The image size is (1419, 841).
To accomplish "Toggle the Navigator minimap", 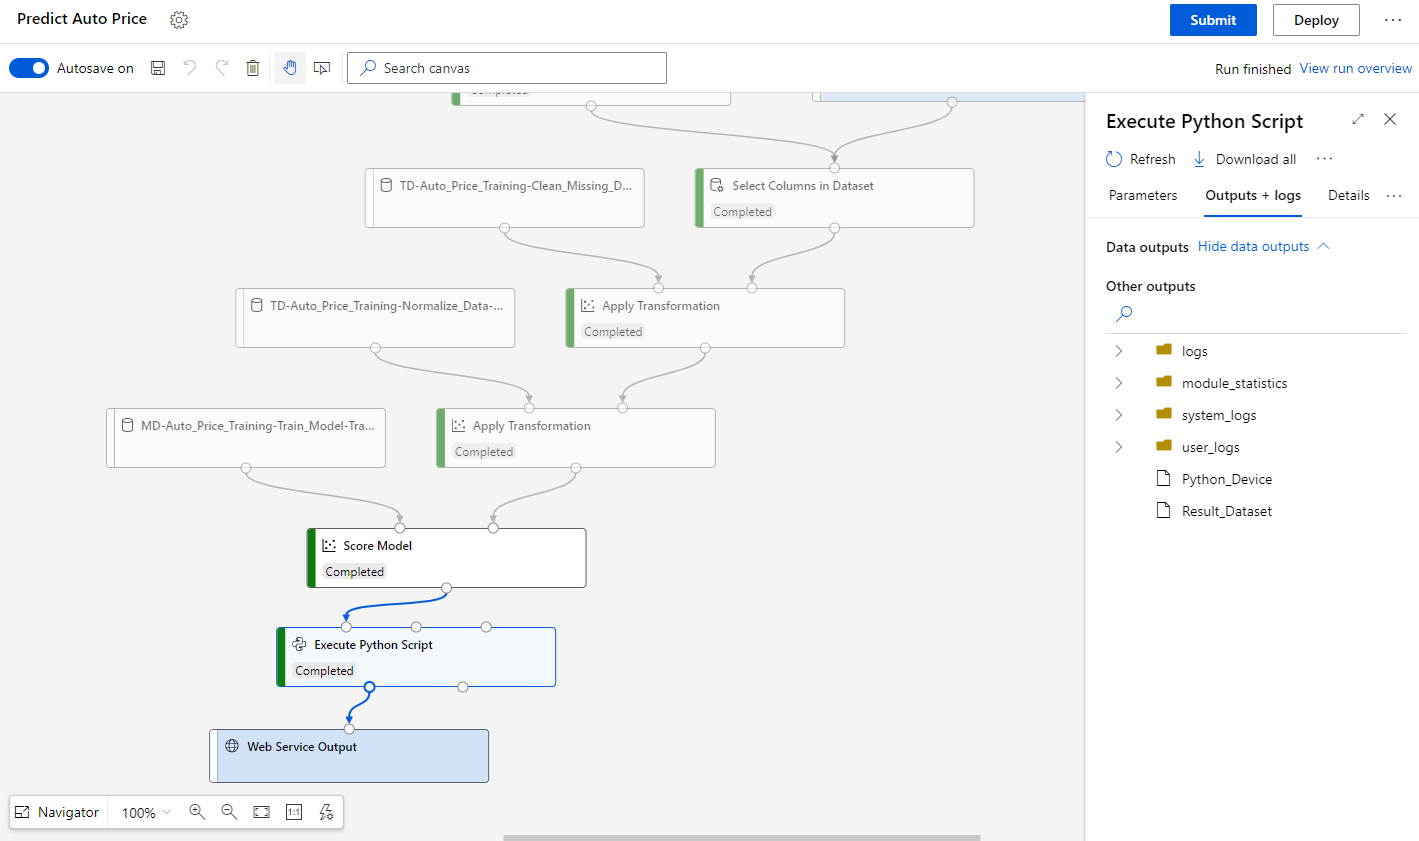I will coord(57,812).
